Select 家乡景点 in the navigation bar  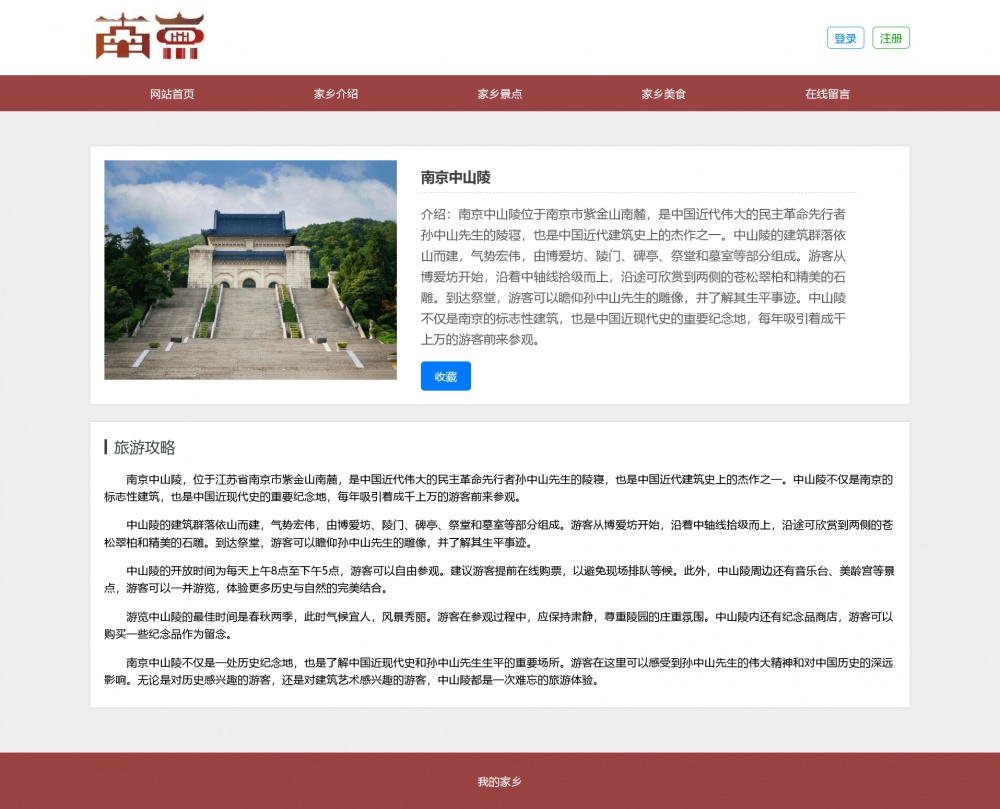tap(500, 94)
